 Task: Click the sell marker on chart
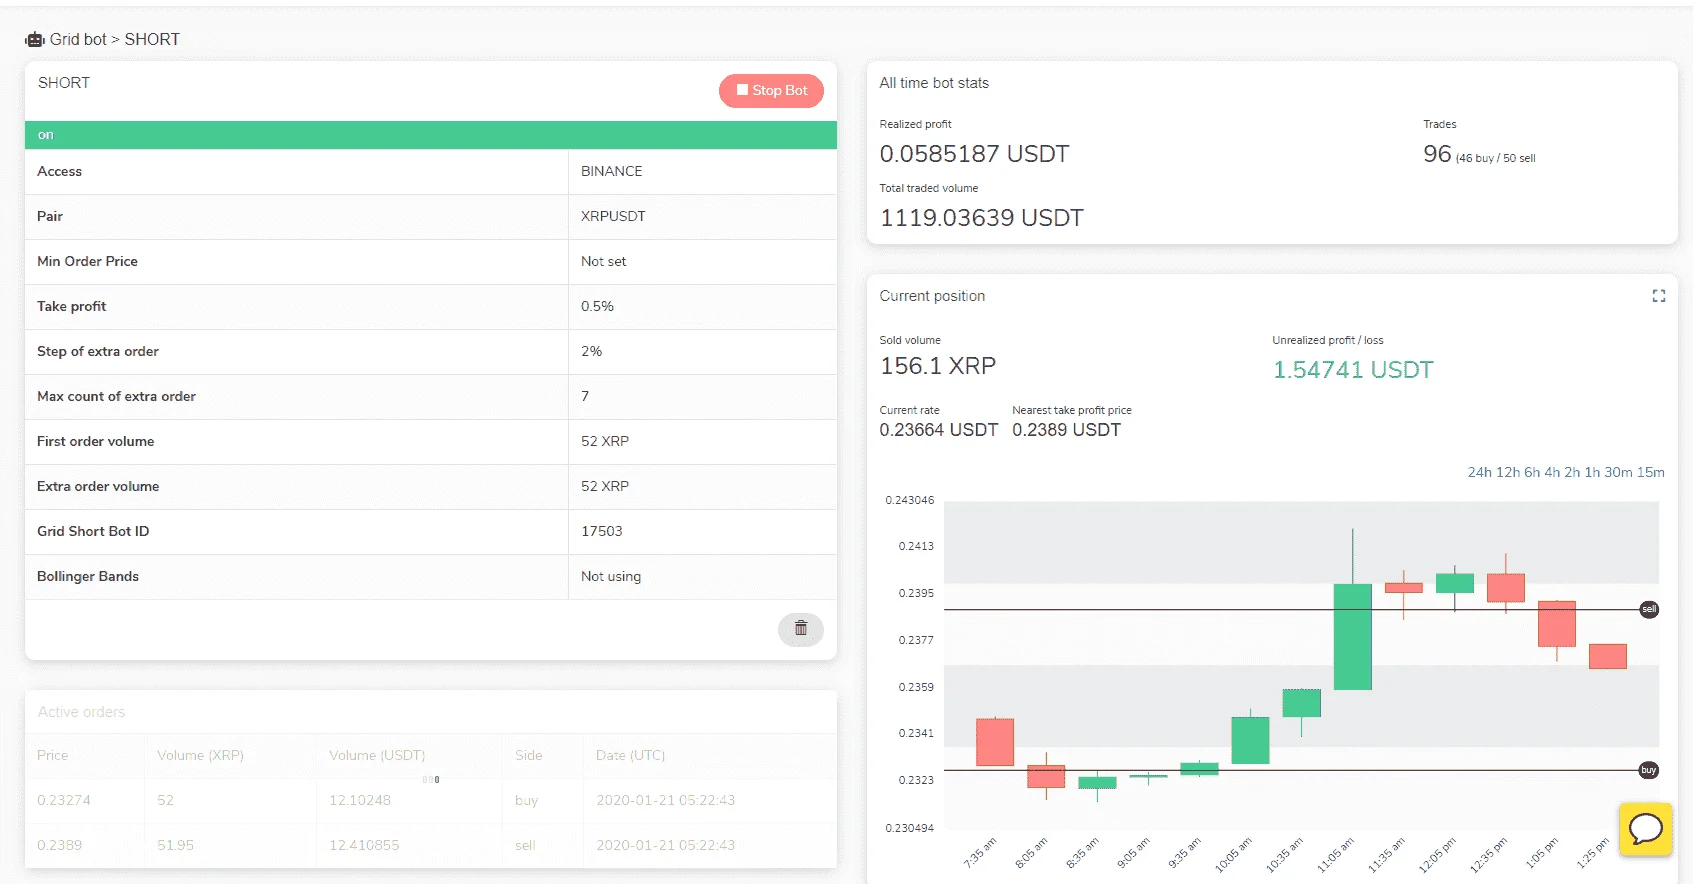(x=1649, y=609)
